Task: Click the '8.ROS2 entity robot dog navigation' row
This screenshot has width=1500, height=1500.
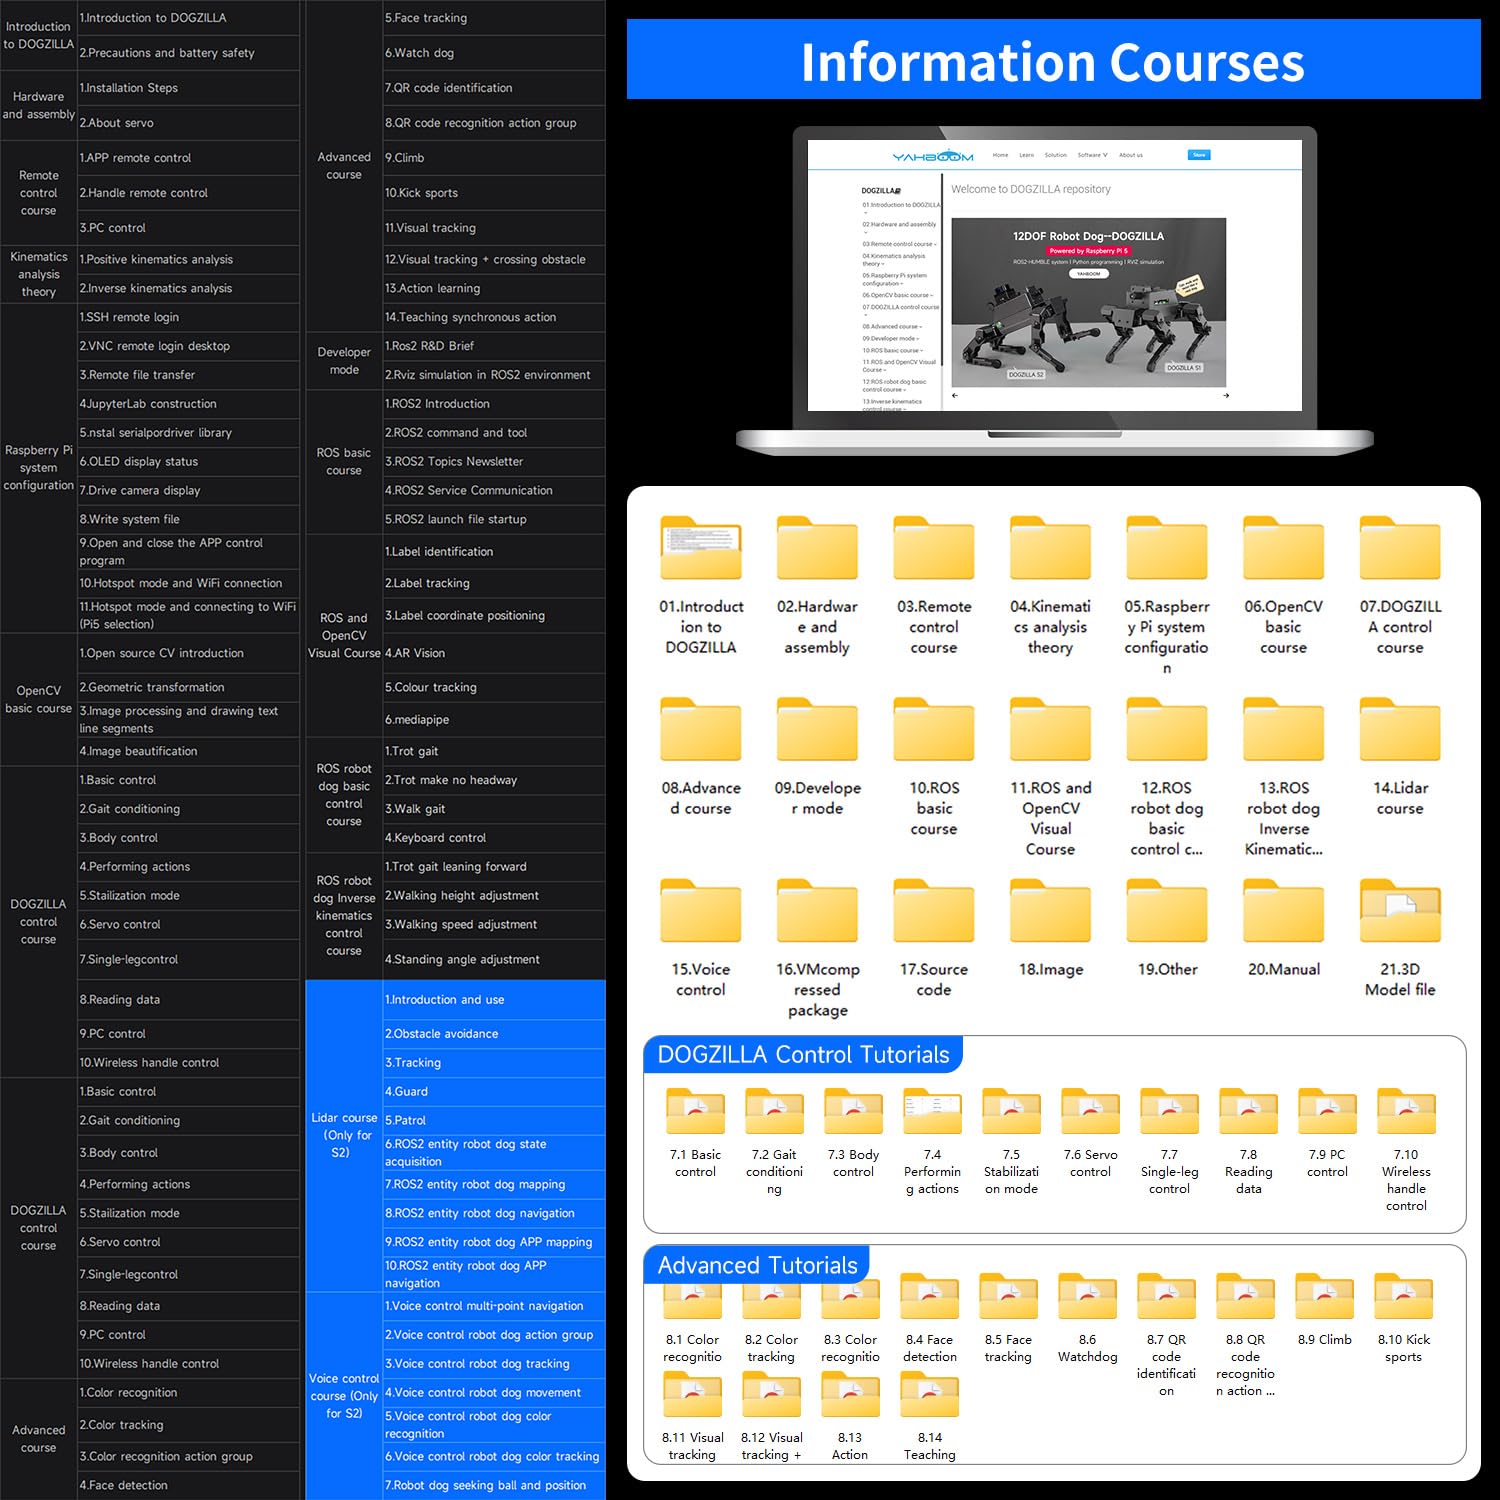Action: pos(494,1213)
